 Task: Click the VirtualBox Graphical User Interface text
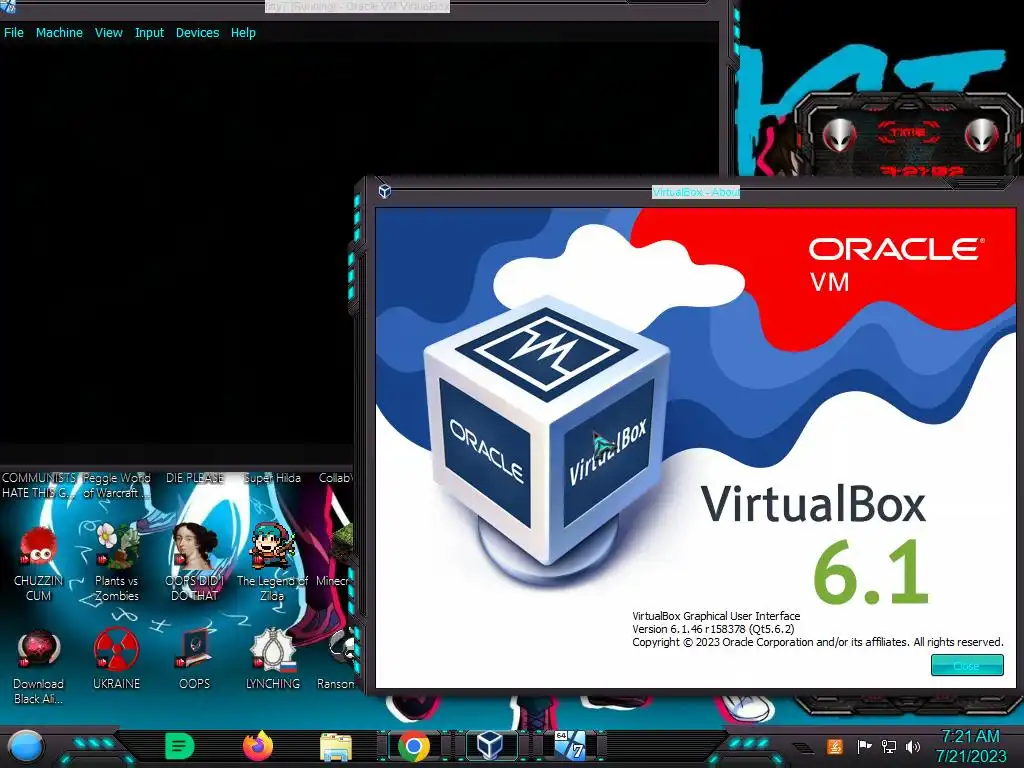716,616
